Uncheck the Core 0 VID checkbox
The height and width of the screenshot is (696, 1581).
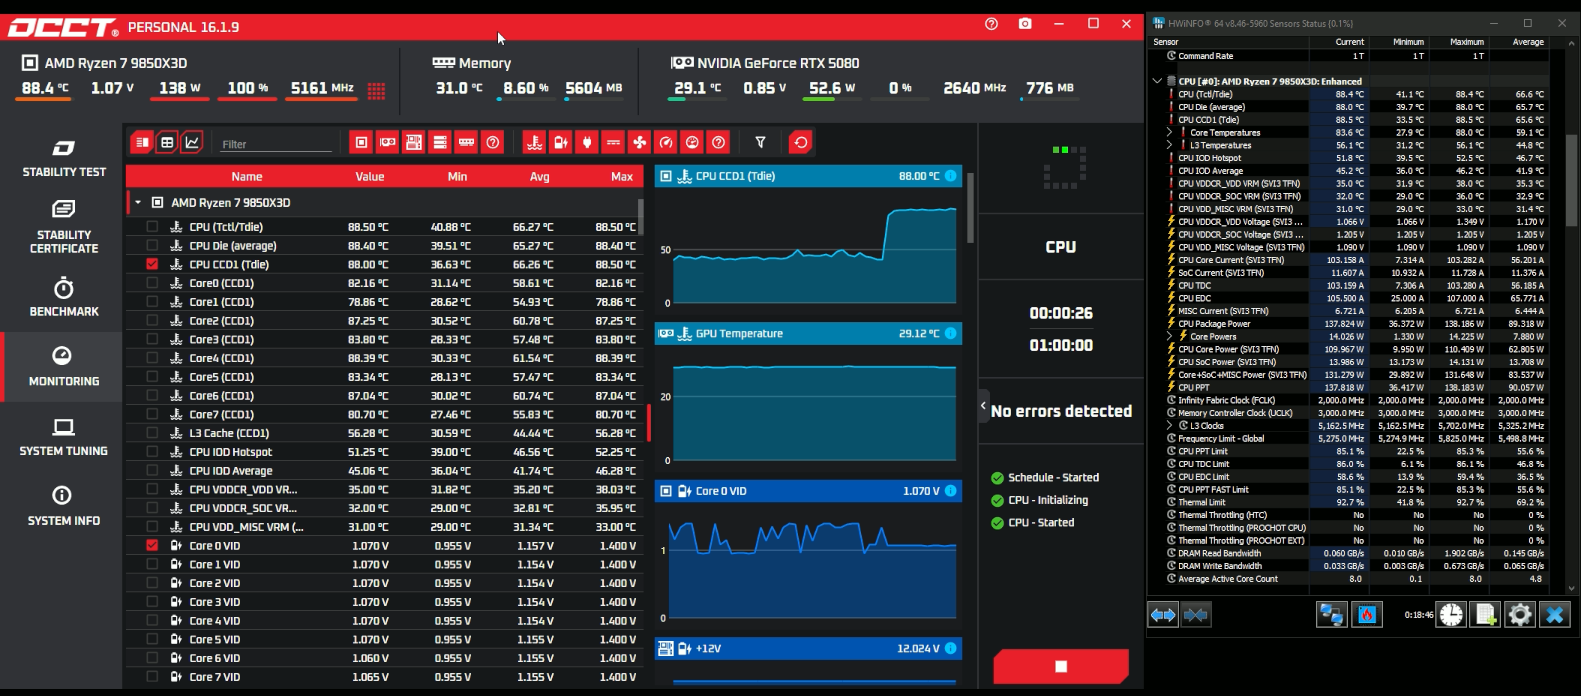(x=152, y=546)
